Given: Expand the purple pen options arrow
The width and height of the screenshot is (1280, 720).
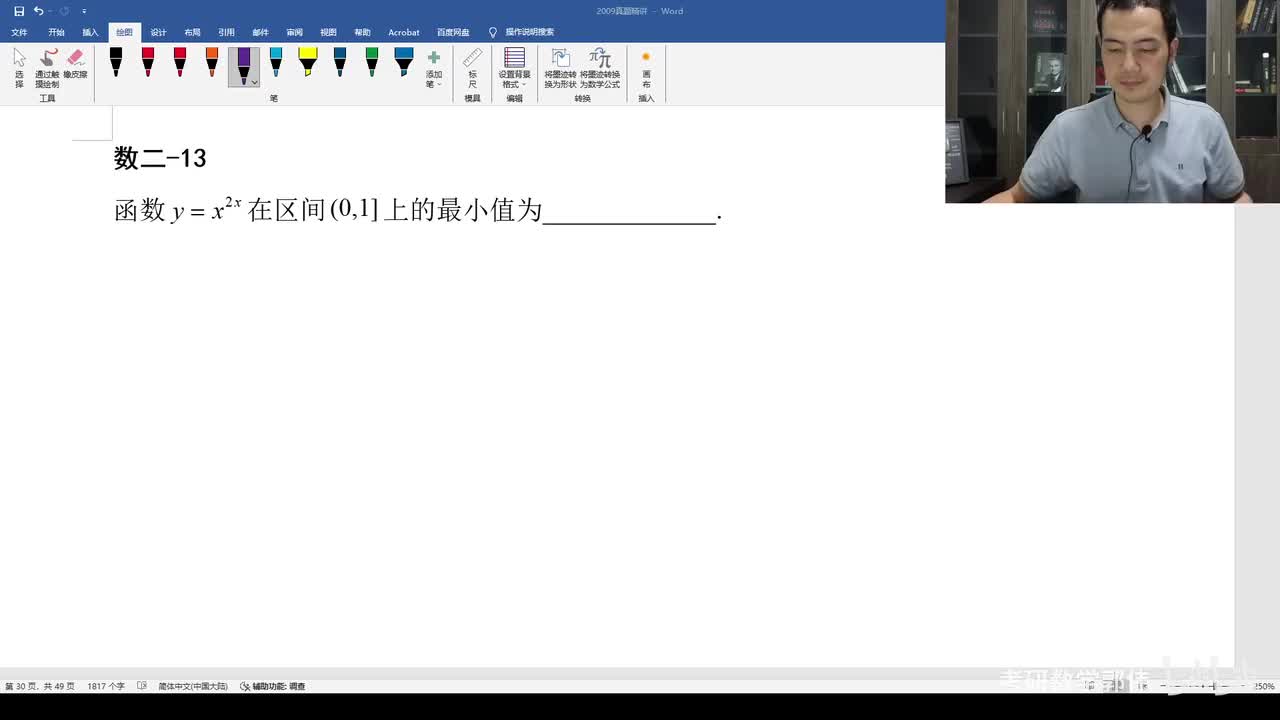Looking at the screenshot, I should click(x=254, y=82).
